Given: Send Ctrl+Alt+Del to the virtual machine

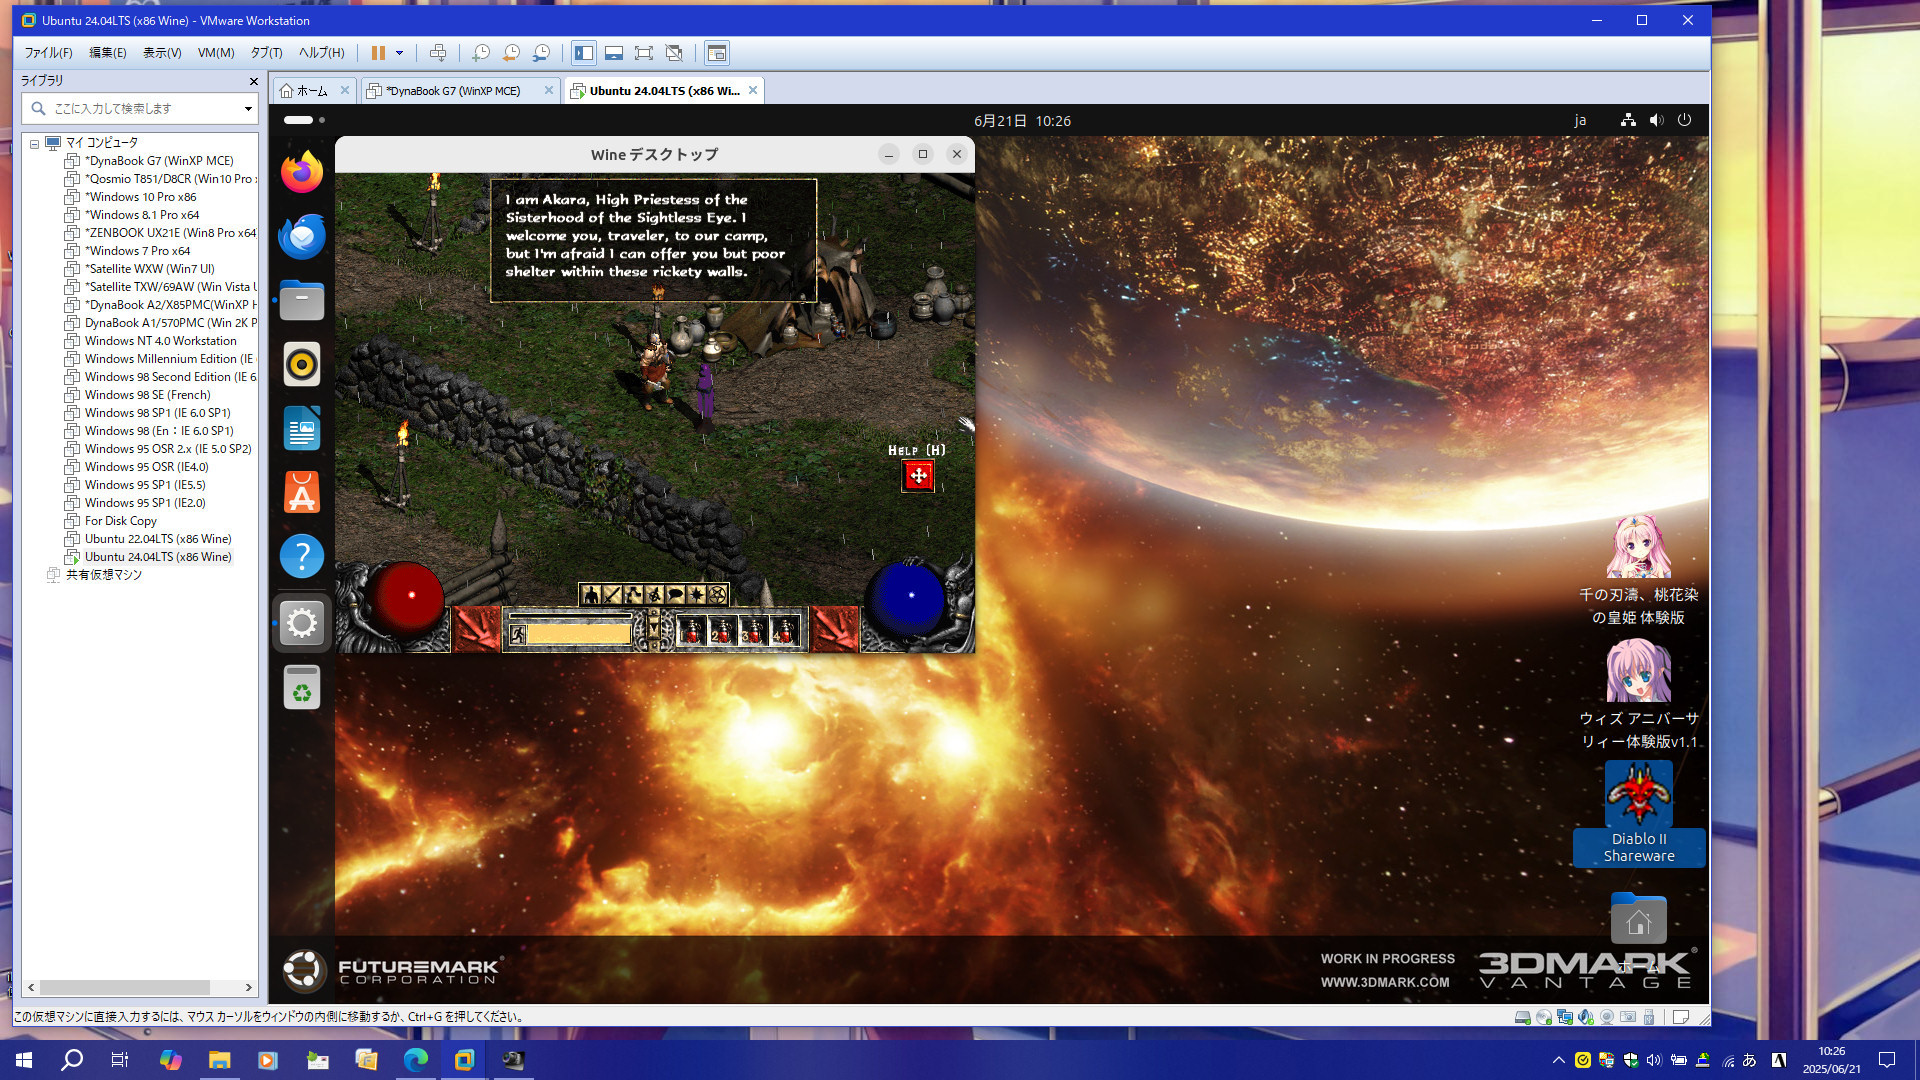Looking at the screenshot, I should 438,53.
